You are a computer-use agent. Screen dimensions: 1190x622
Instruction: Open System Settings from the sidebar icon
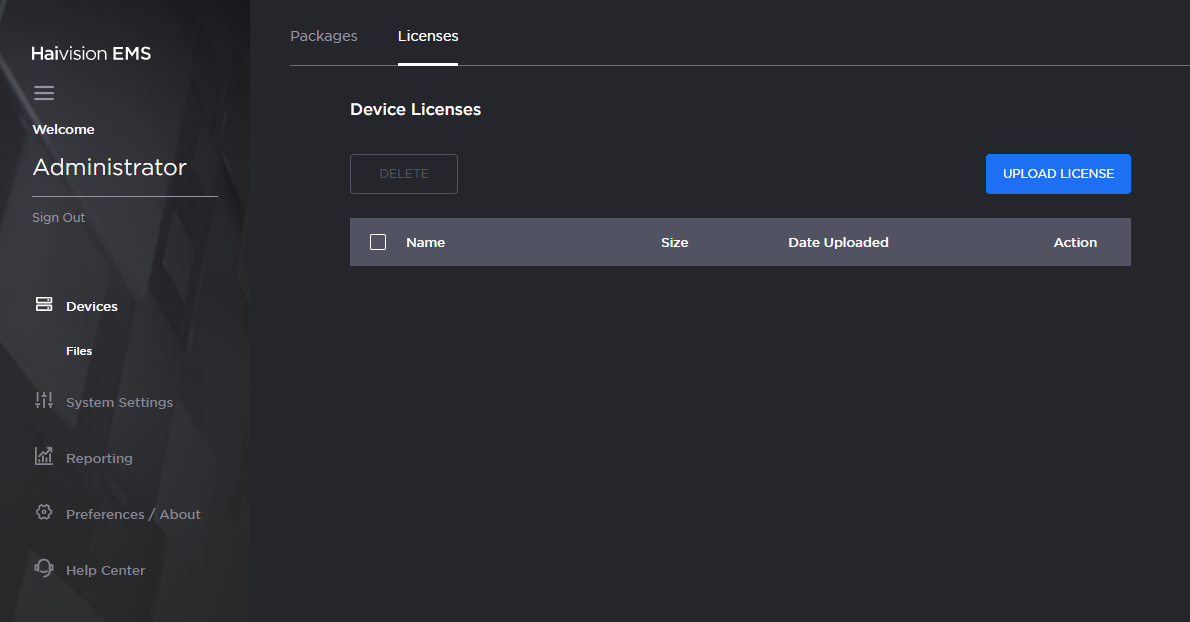point(44,401)
